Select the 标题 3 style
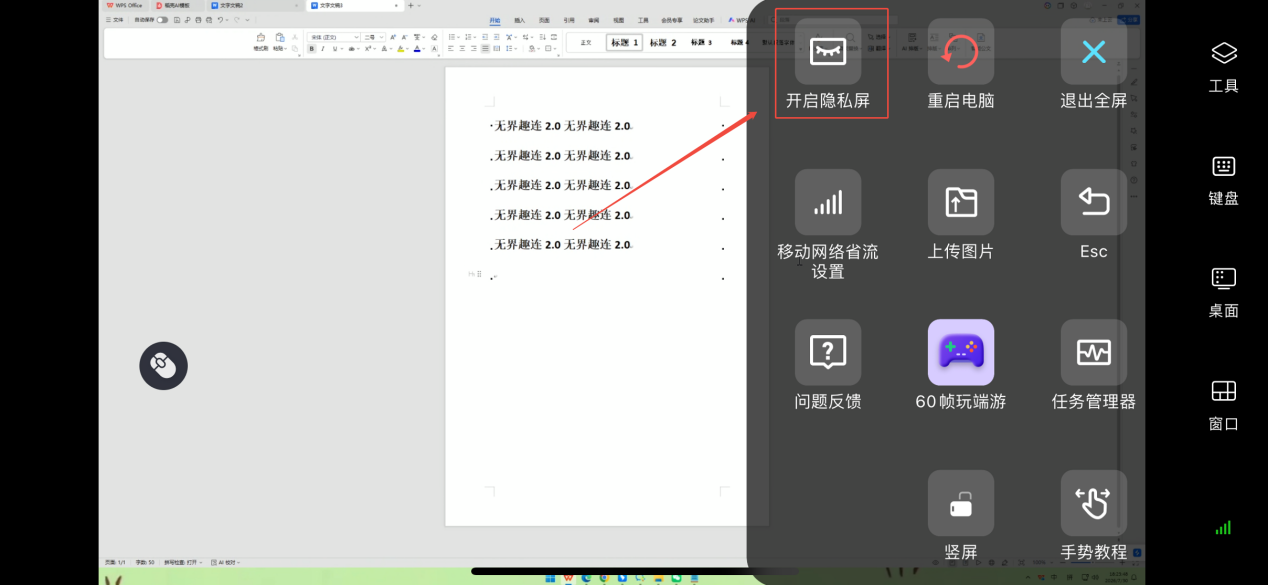Screen dimensions: 1268x585 click(x=701, y=42)
